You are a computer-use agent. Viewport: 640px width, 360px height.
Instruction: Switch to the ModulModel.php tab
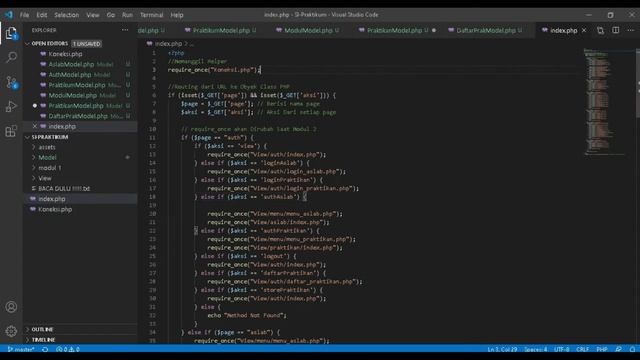[x=308, y=30]
